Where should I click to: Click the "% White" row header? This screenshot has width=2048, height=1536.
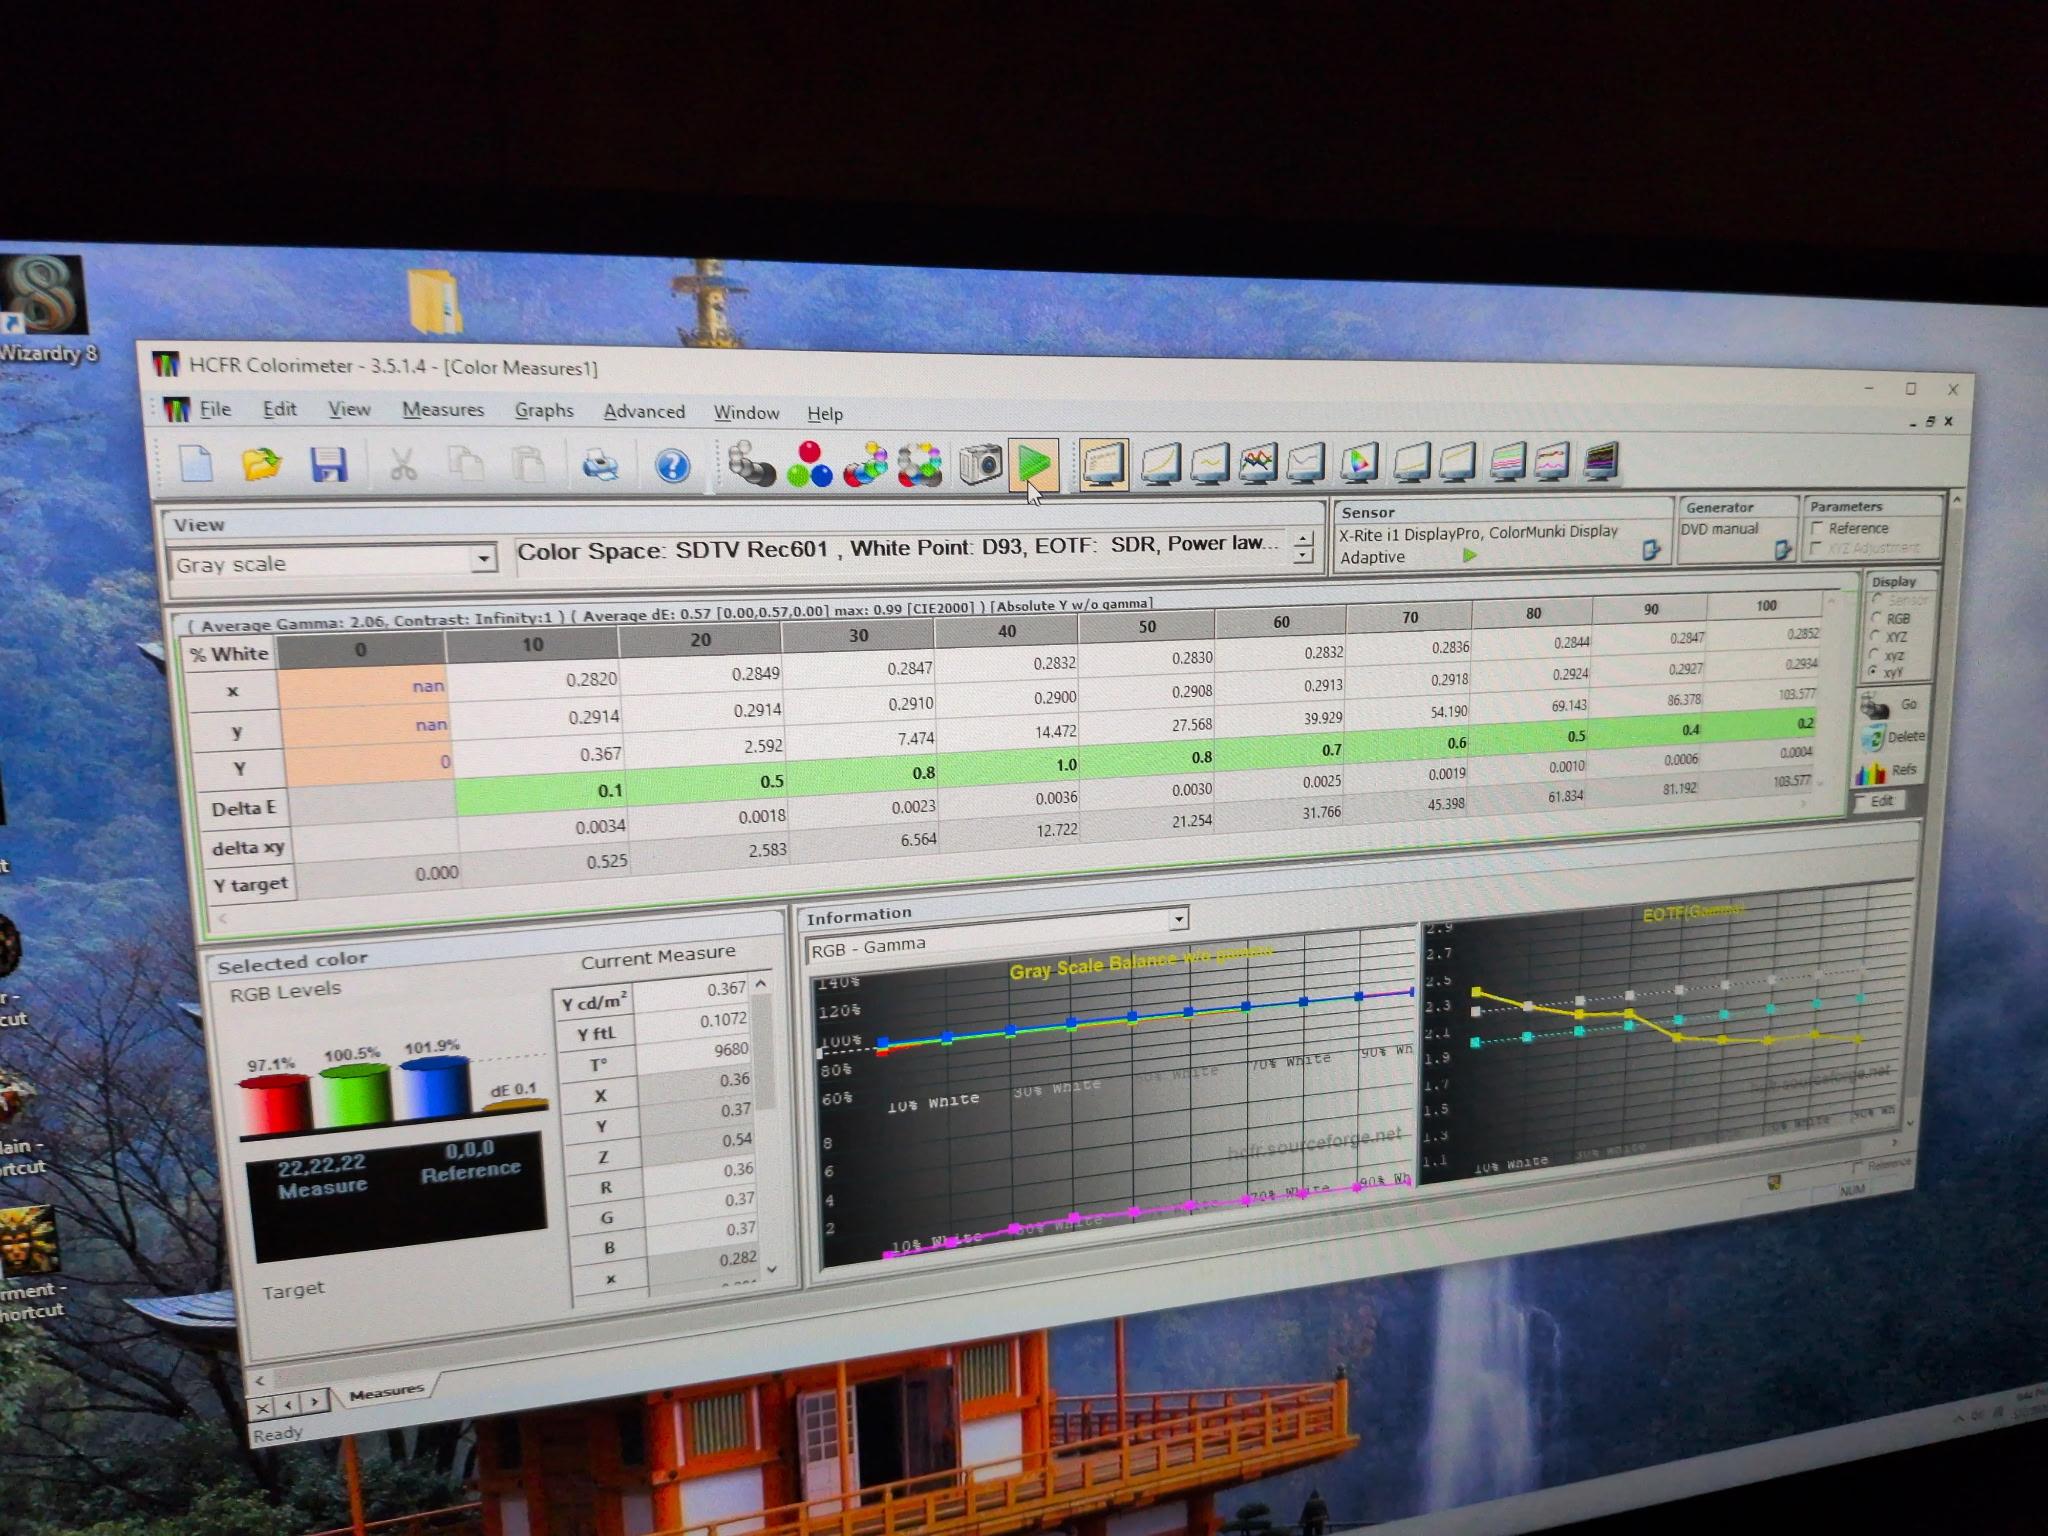pyautogui.click(x=228, y=655)
